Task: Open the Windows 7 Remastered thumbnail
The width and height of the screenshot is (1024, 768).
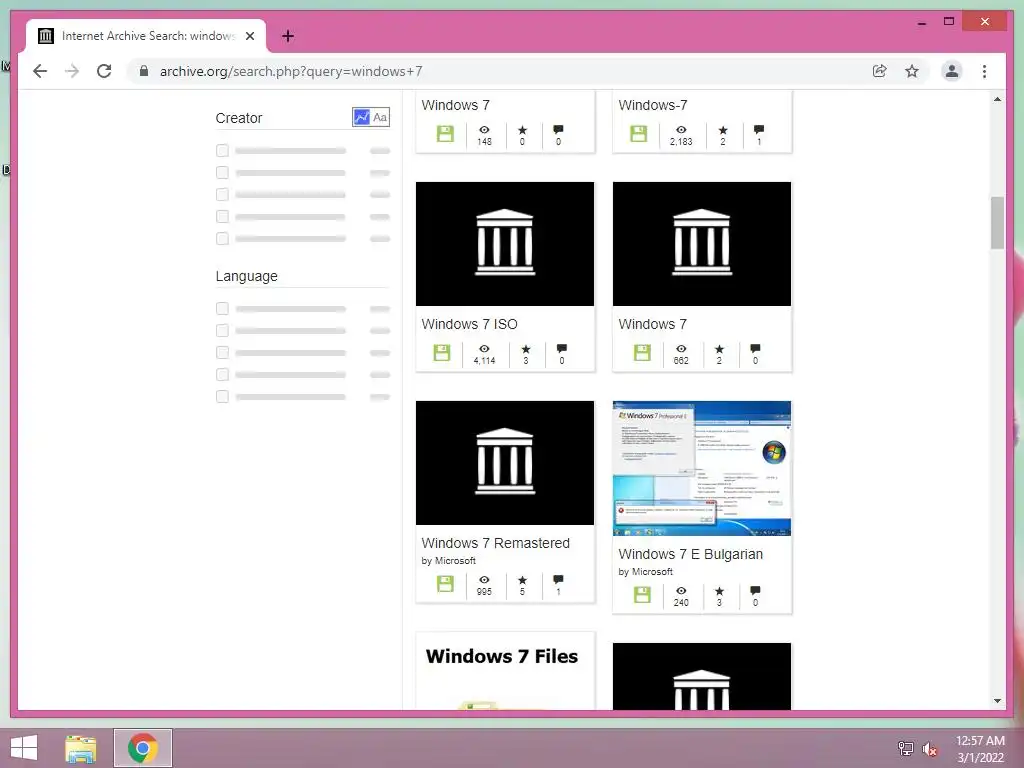Action: [505, 462]
